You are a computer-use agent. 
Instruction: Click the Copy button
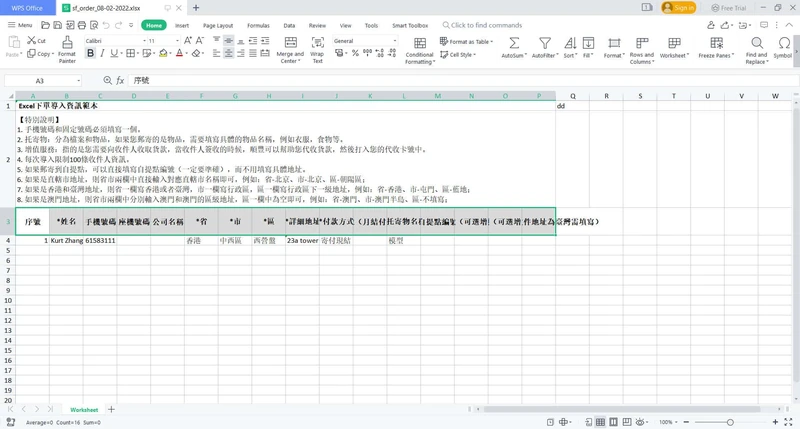coord(40,54)
